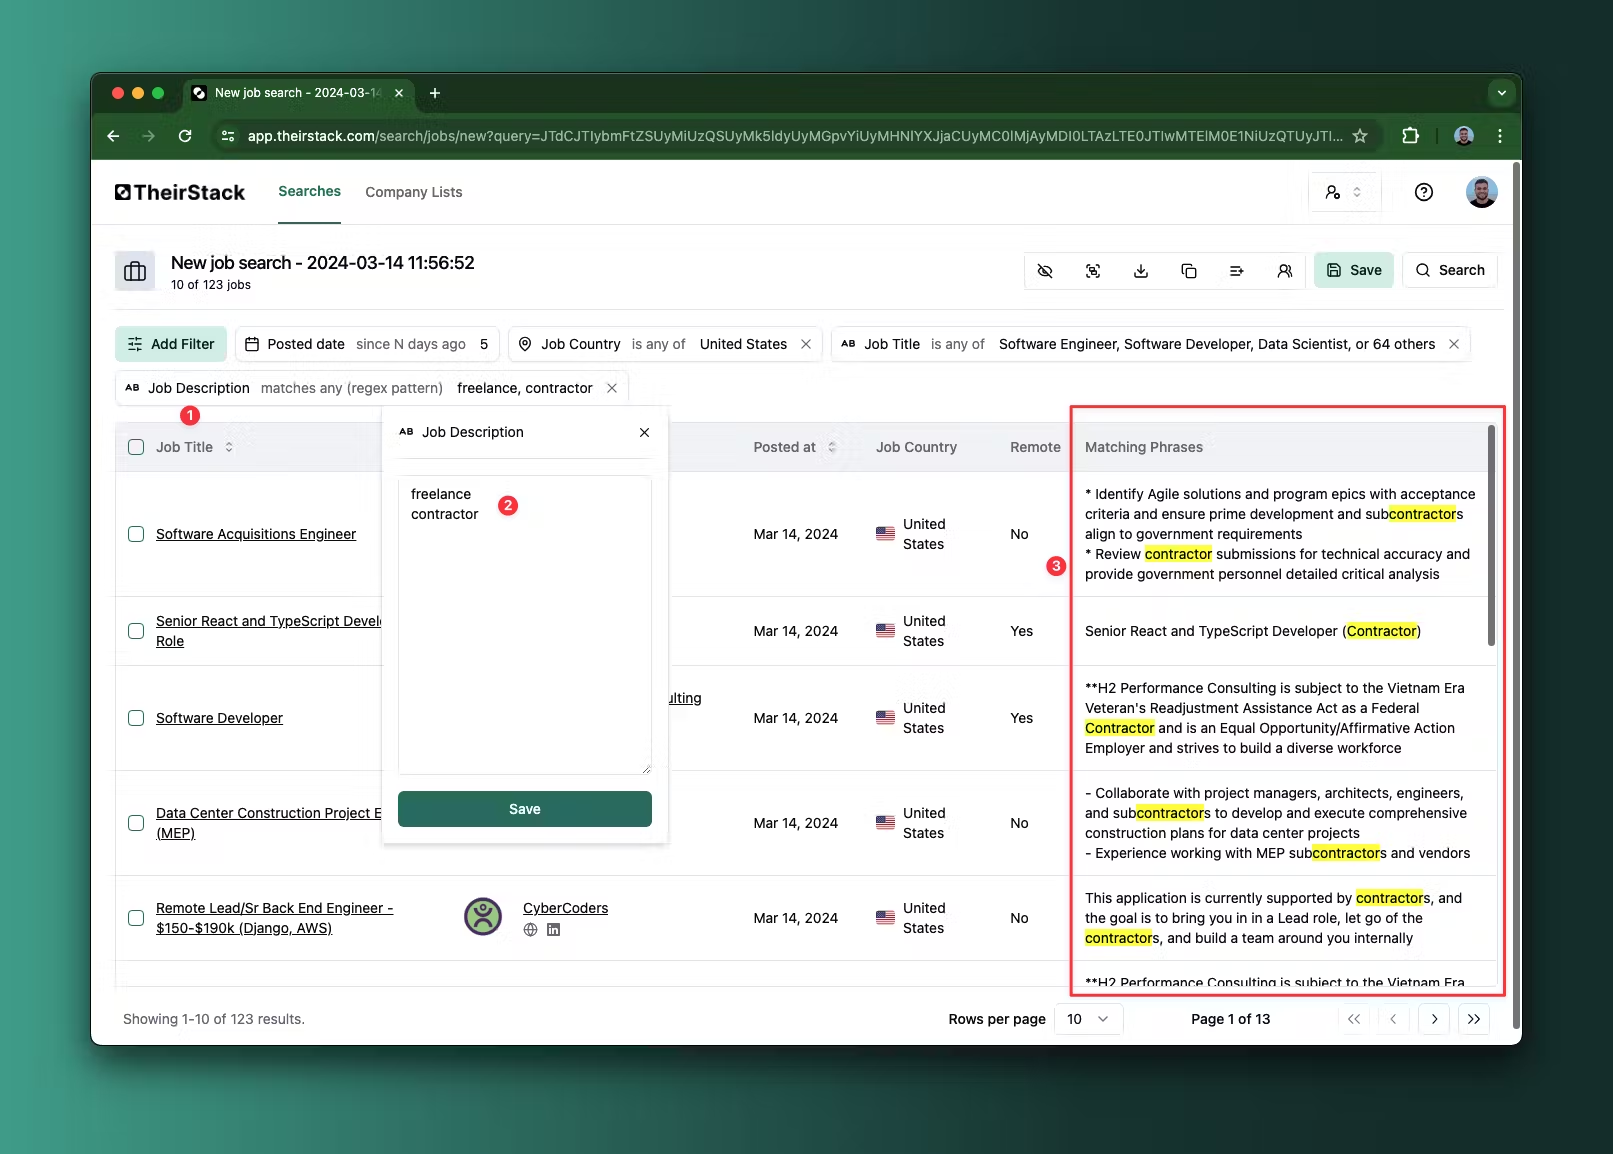Select all rows with the header checkbox
The width and height of the screenshot is (1613, 1154).
(136, 447)
